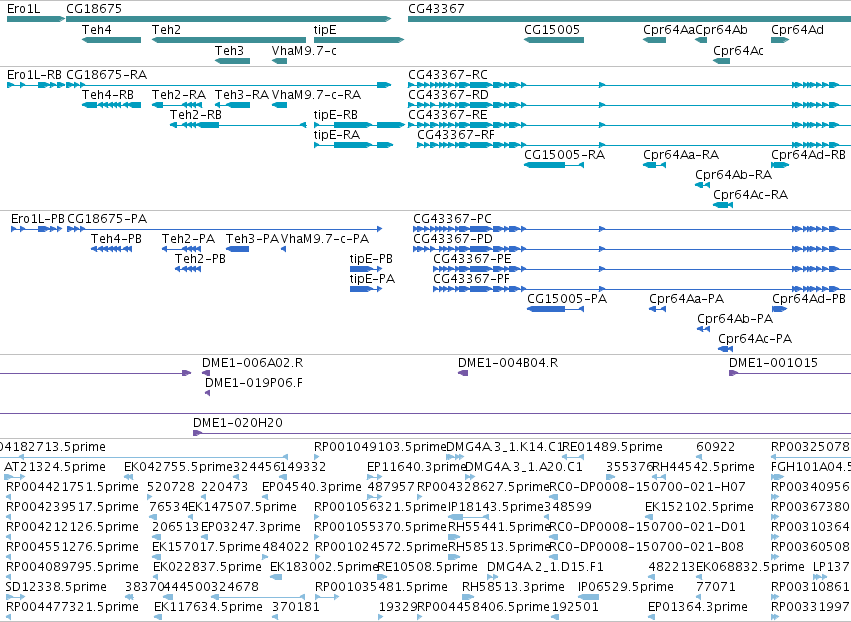Select transcript label Cpr64Ac-RA

[x=750, y=195]
